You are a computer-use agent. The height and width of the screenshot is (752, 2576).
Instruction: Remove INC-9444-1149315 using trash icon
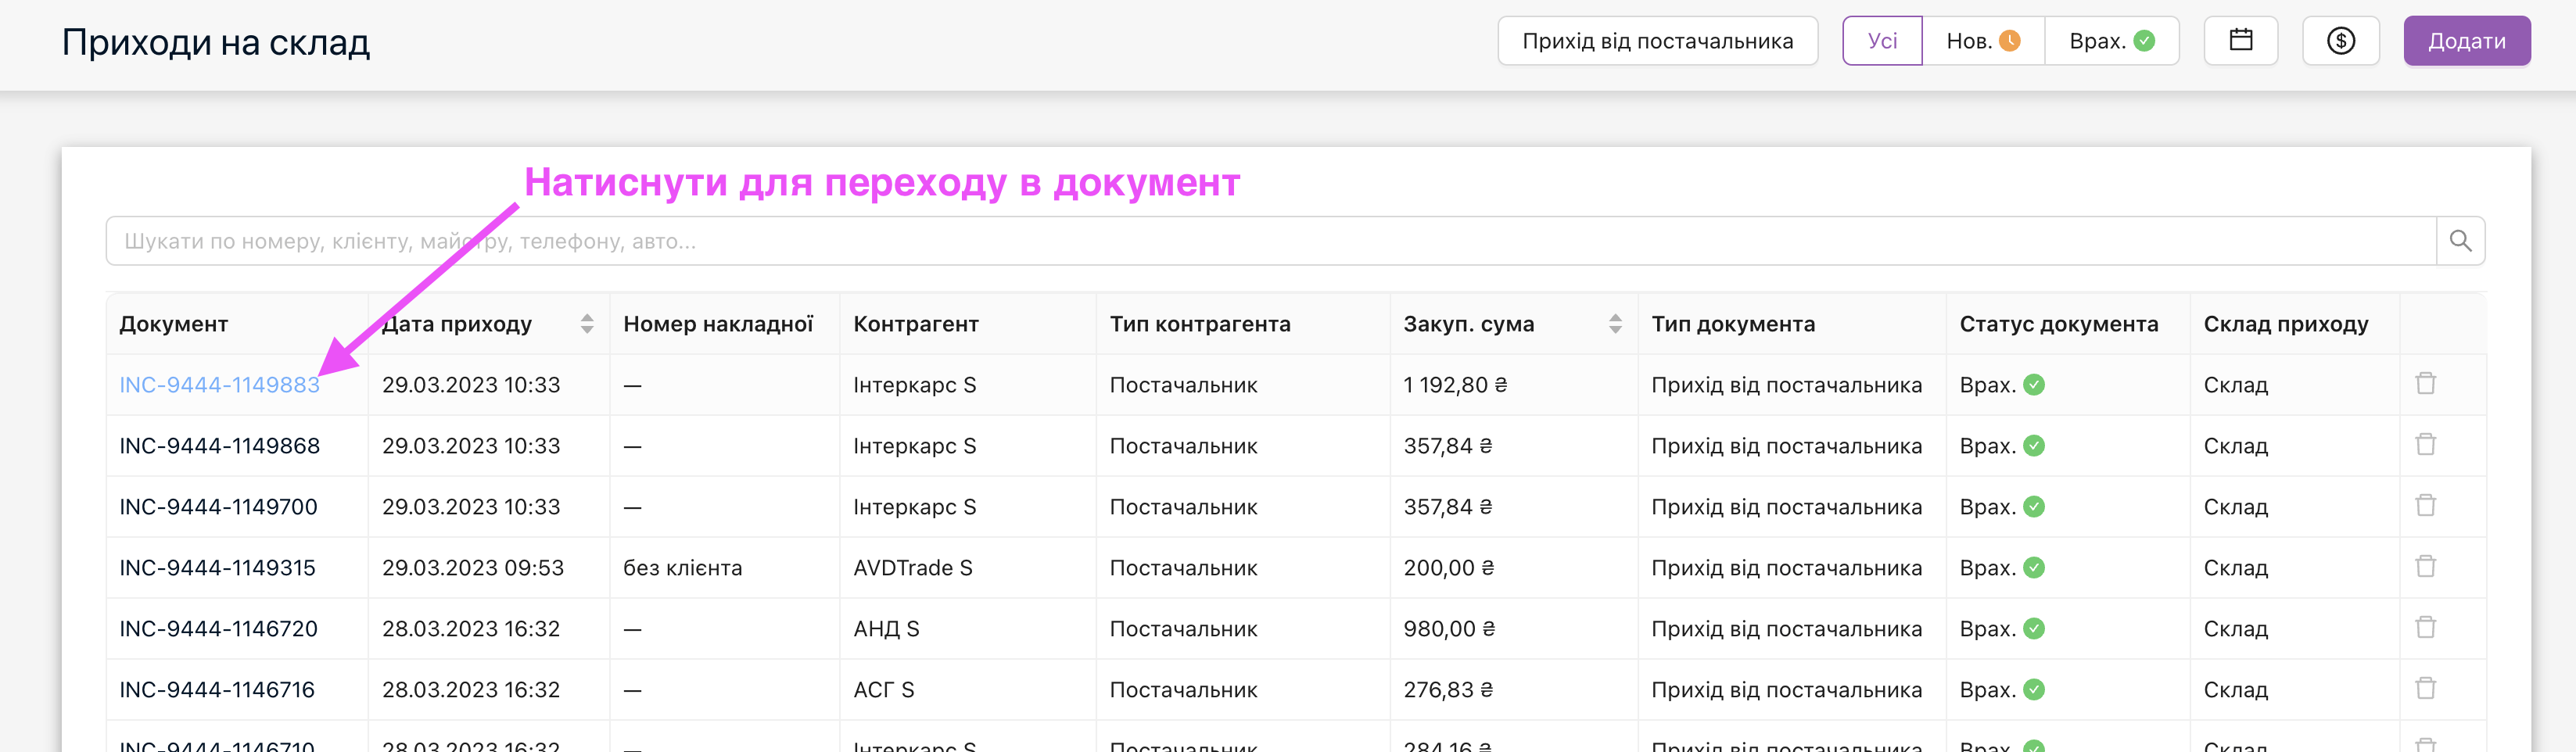click(2425, 567)
